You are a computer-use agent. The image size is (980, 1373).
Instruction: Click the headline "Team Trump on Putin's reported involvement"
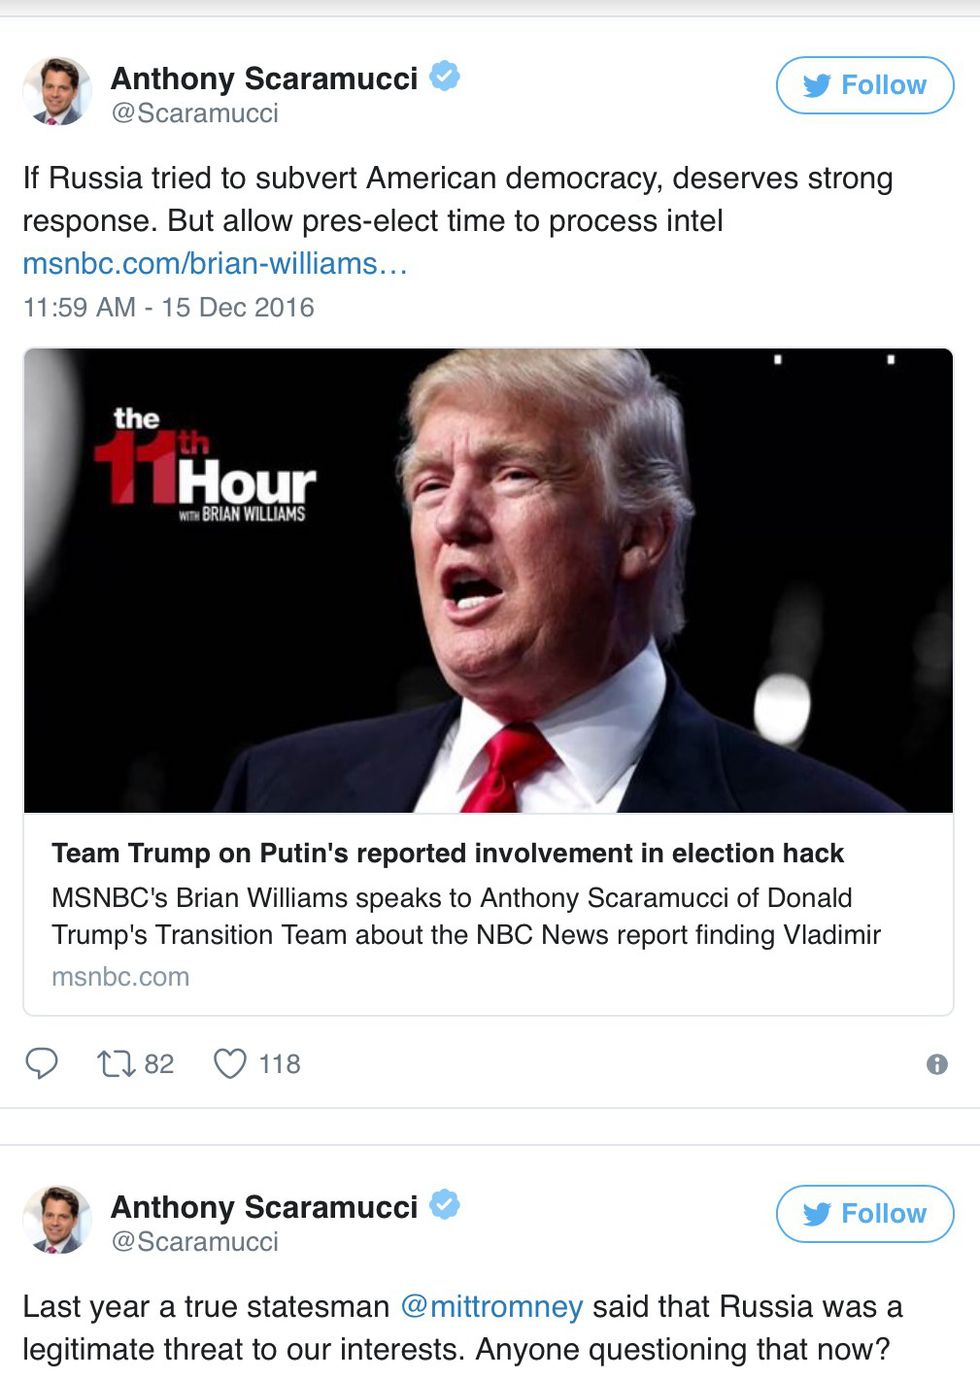[x=447, y=853]
